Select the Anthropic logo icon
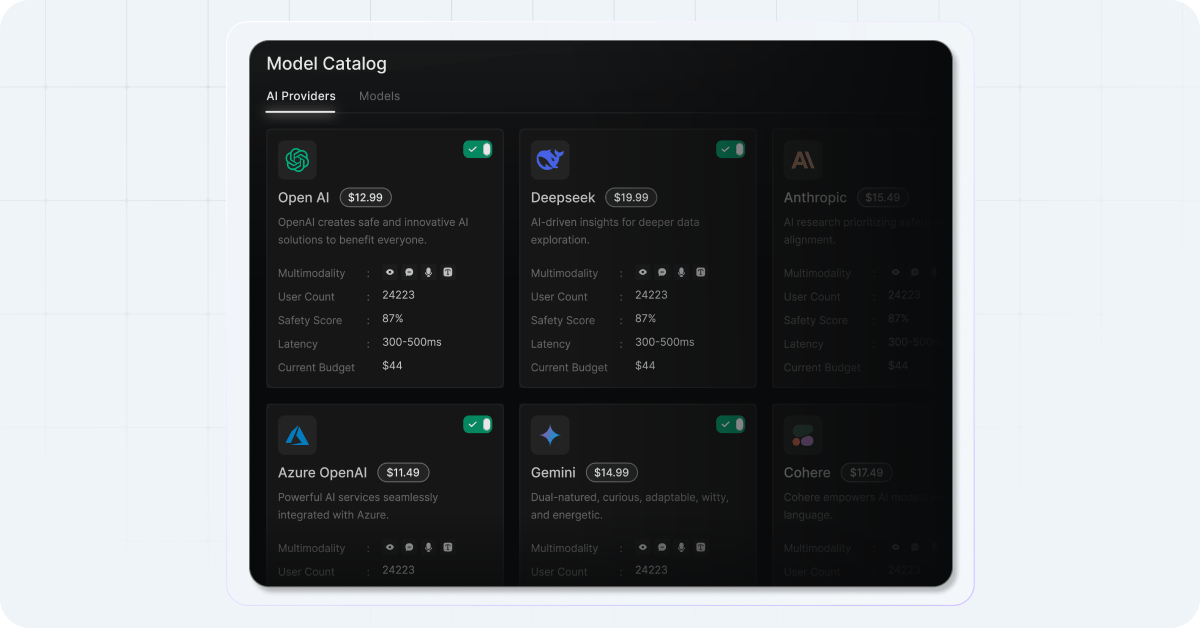 (802, 159)
